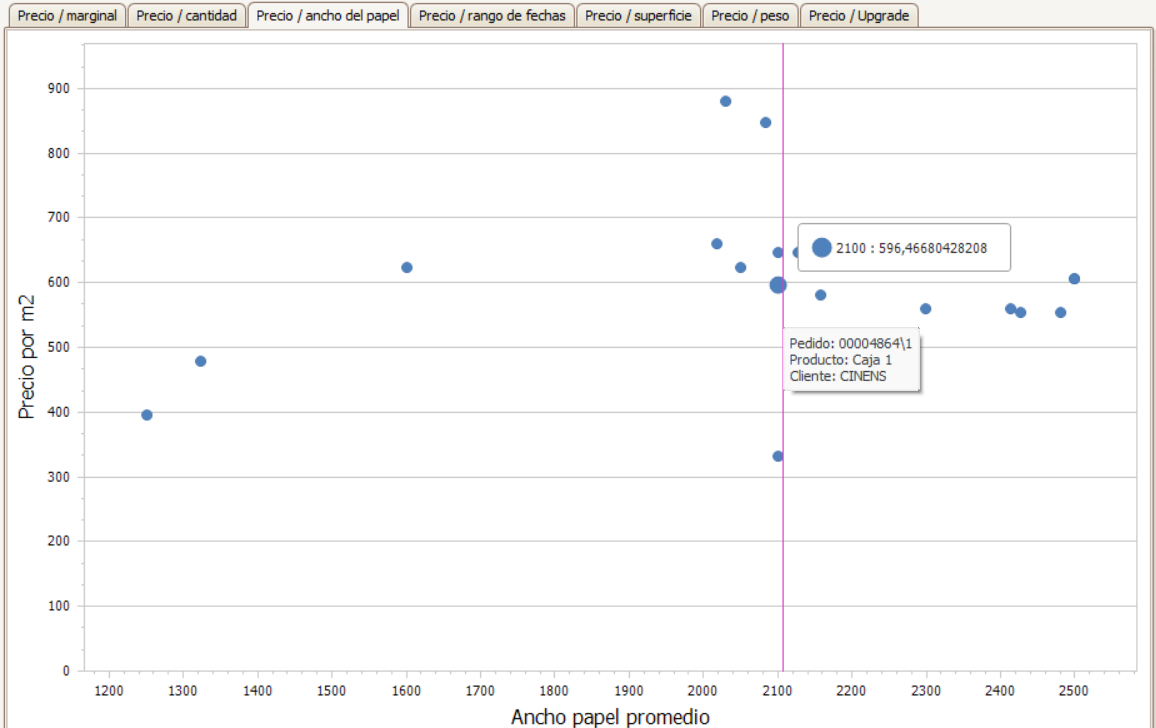Select the leftmost data point near 1250
The image size is (1156, 728).
147,415
